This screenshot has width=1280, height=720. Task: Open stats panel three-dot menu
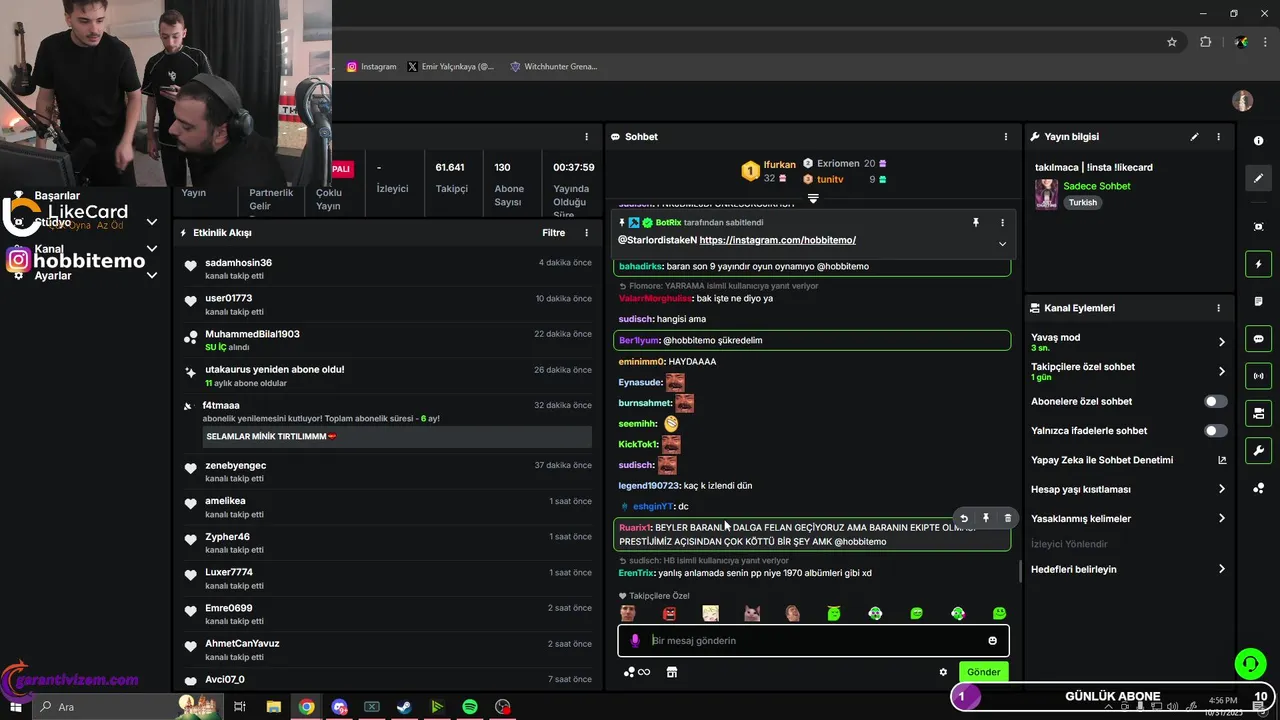tap(587, 137)
